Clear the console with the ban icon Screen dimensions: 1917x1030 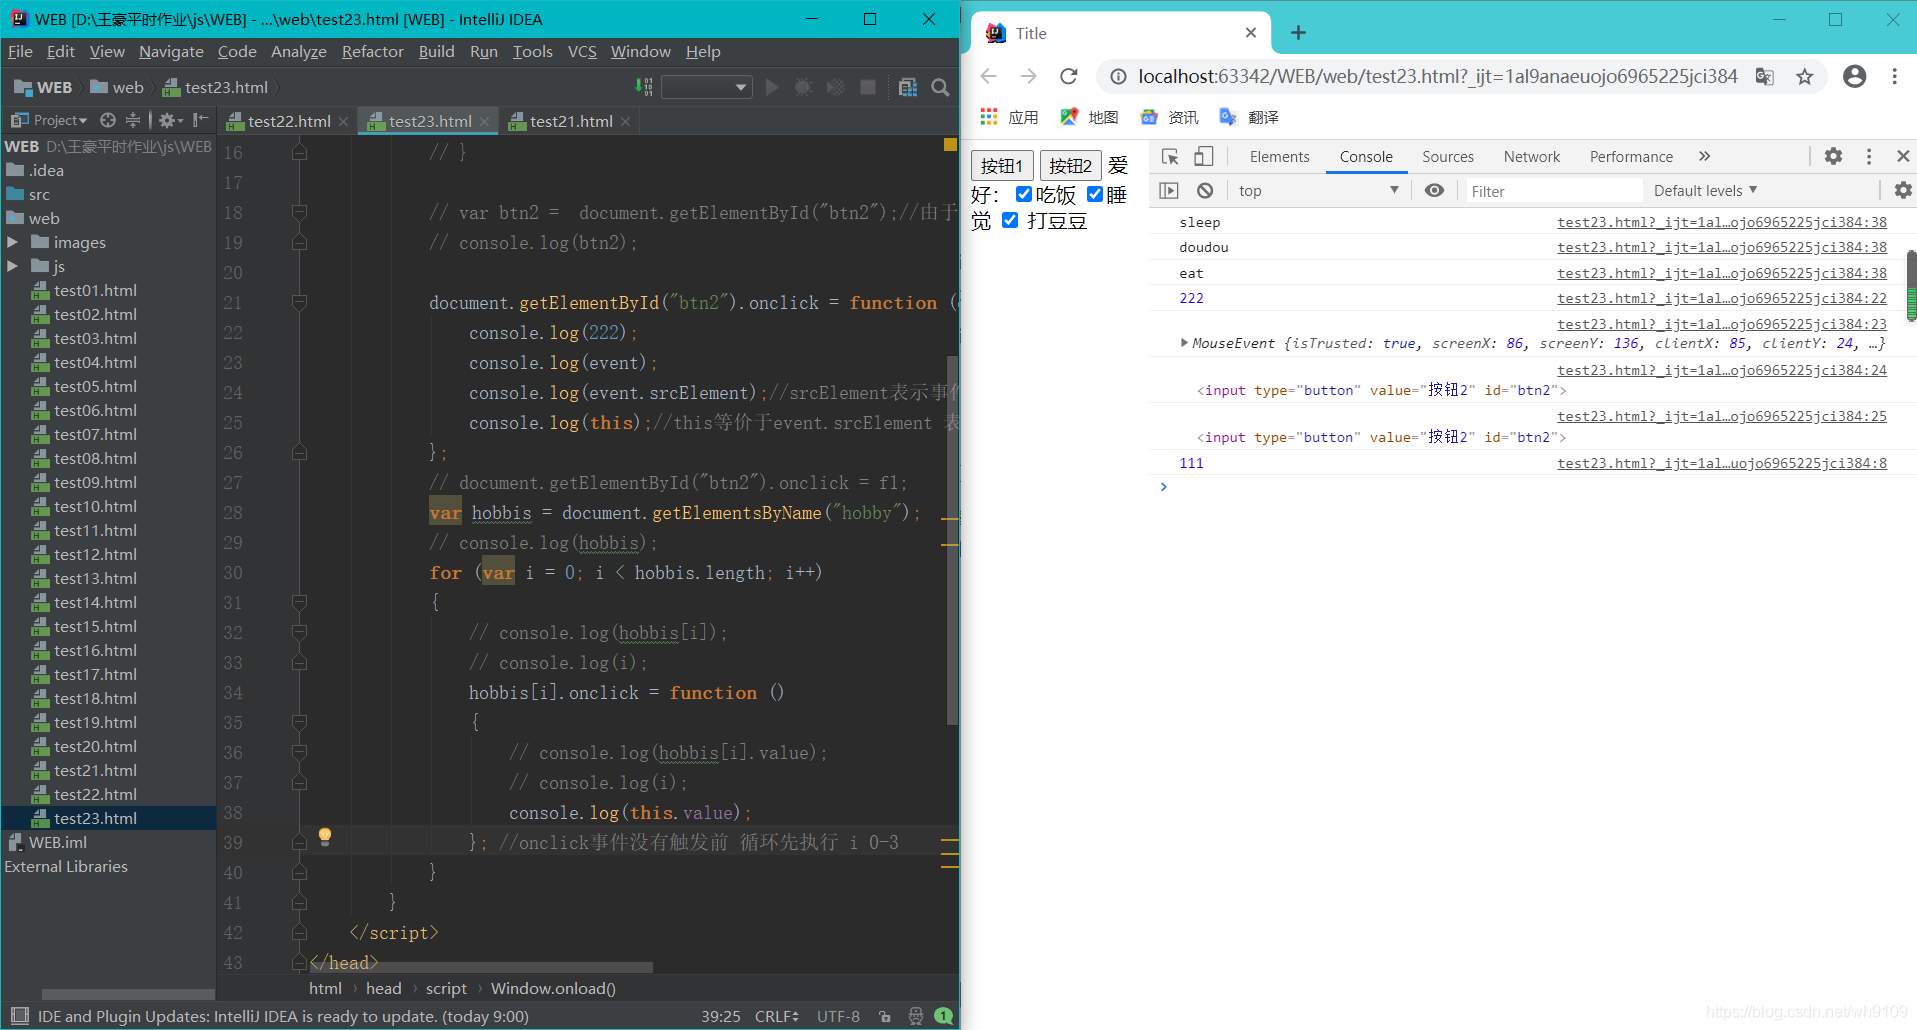(1205, 190)
